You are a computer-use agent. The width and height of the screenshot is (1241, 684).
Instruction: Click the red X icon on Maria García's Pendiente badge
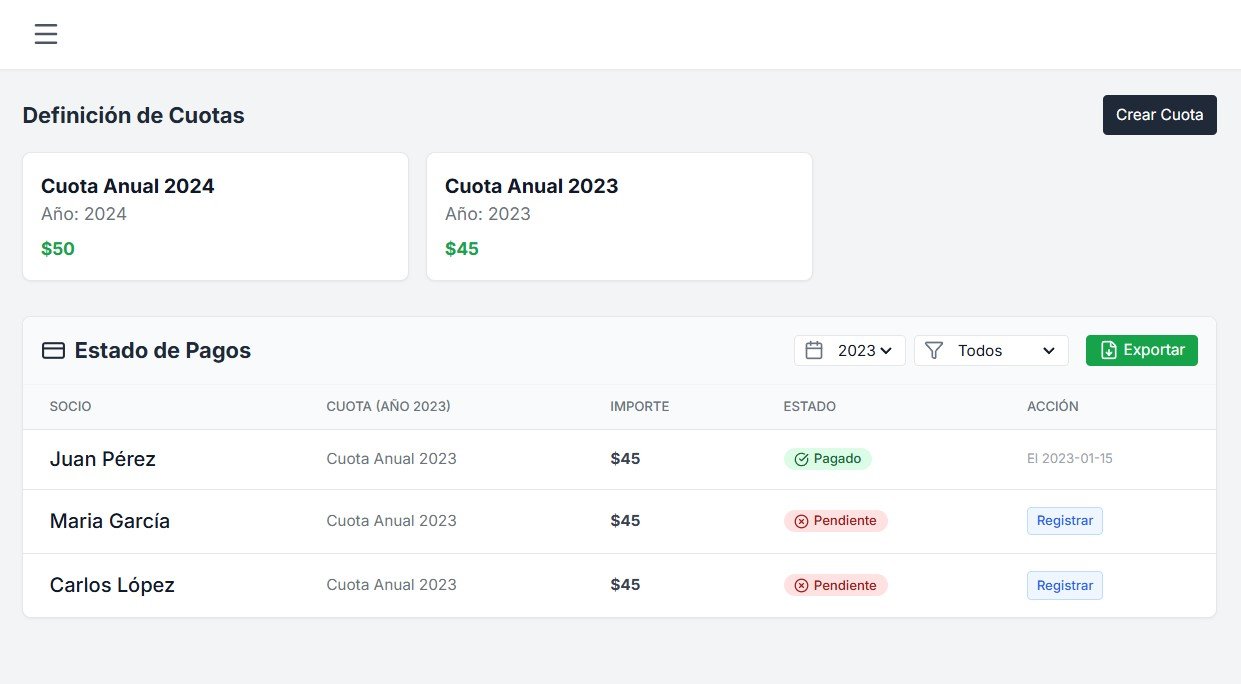click(x=800, y=520)
